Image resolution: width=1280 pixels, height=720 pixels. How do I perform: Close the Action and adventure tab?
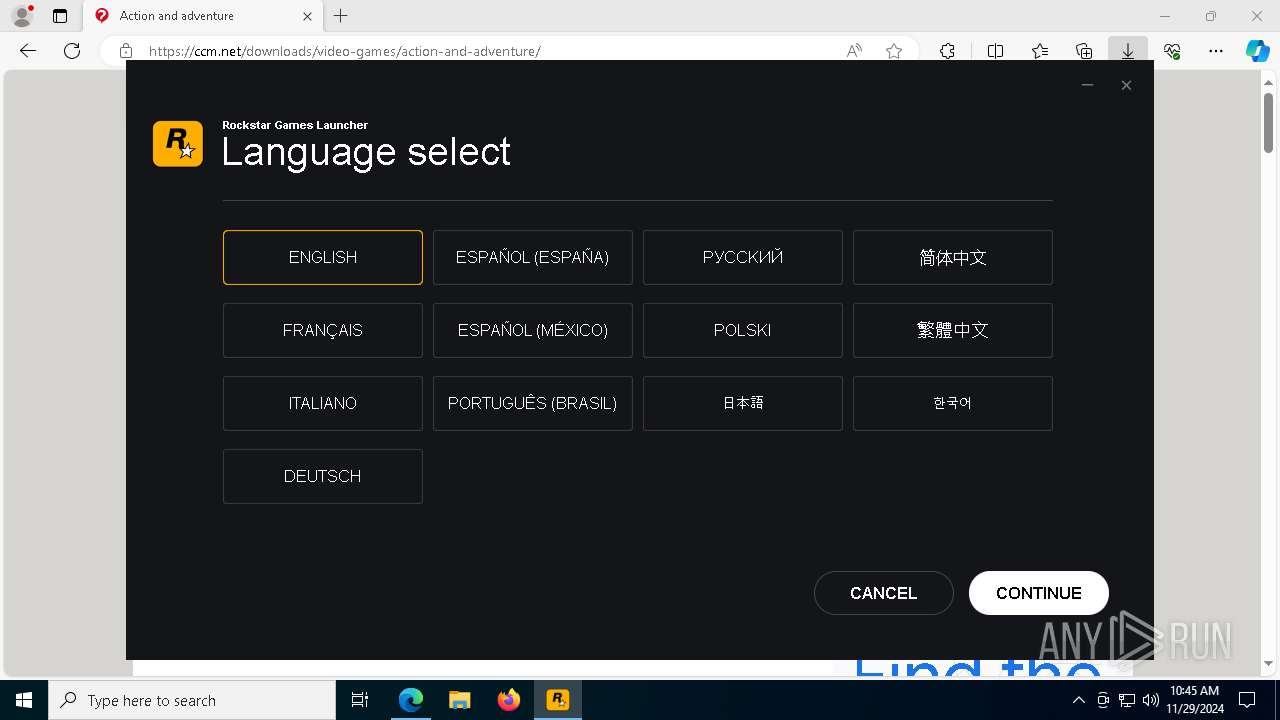point(307,16)
